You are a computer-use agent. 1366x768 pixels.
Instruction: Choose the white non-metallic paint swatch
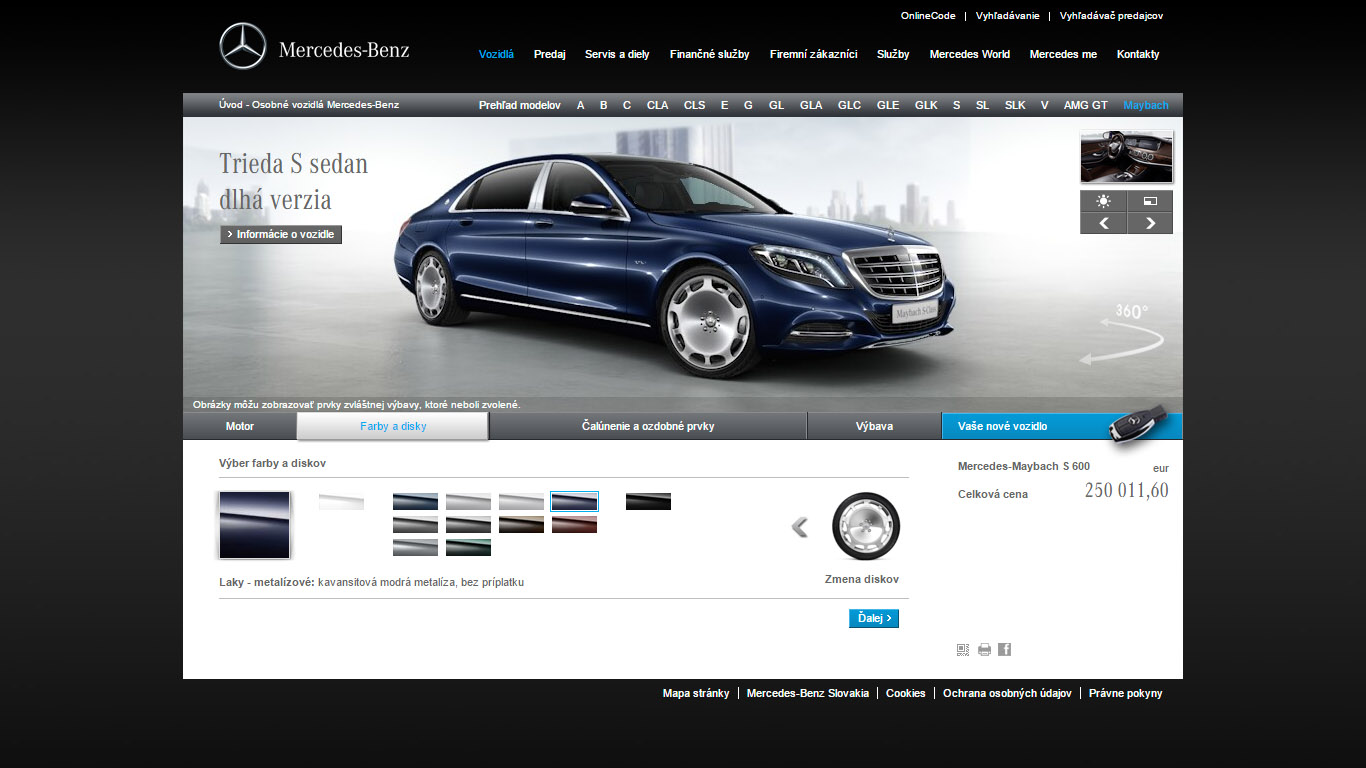point(341,502)
